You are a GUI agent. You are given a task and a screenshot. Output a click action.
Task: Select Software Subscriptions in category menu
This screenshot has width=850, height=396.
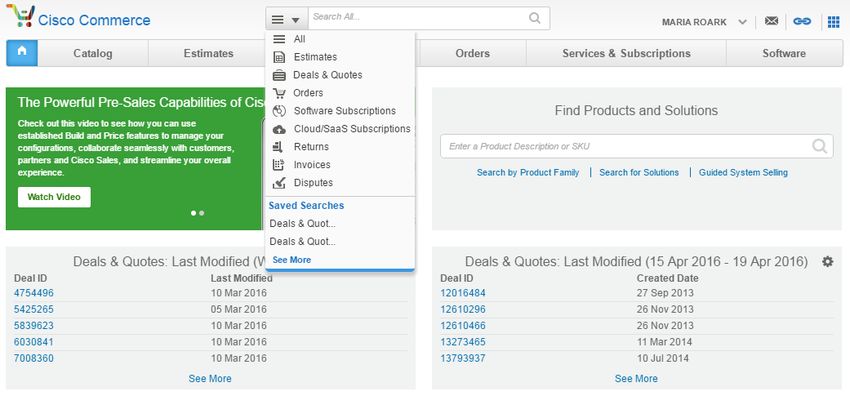pyautogui.click(x=345, y=111)
